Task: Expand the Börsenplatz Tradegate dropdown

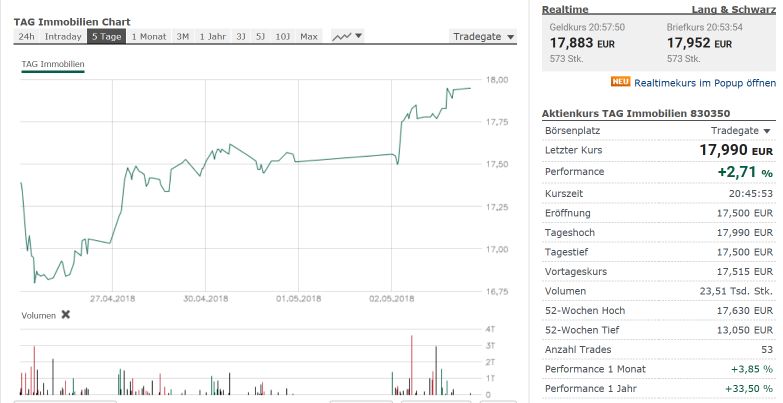Action: (741, 131)
